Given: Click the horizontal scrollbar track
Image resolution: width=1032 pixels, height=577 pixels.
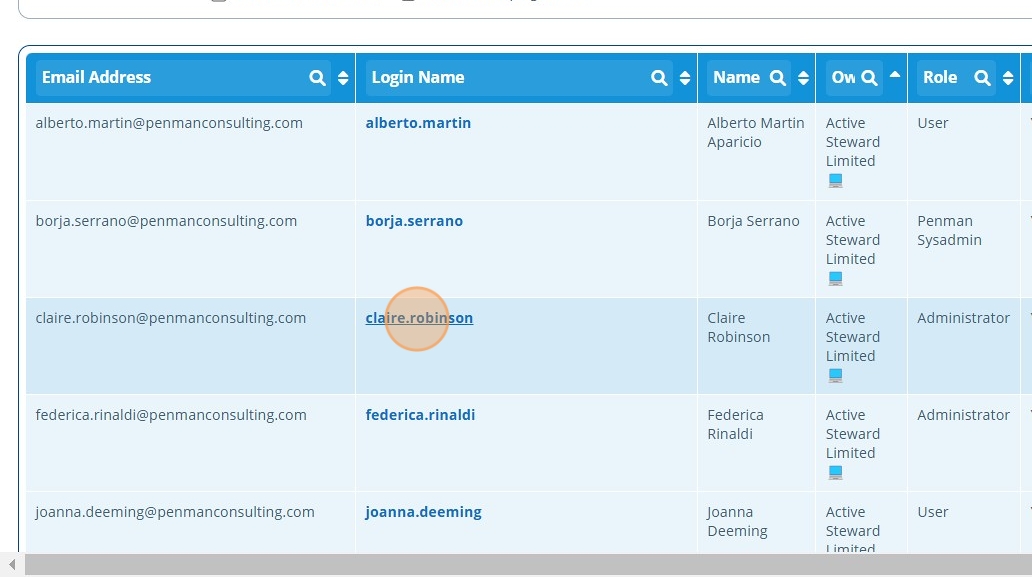Looking at the screenshot, I should (x=529, y=564).
